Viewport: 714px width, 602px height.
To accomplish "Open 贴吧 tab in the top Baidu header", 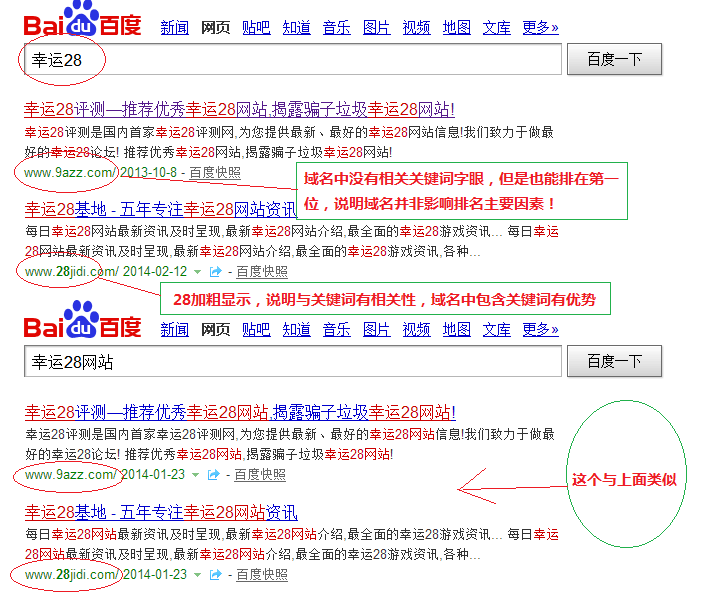I will [x=256, y=28].
